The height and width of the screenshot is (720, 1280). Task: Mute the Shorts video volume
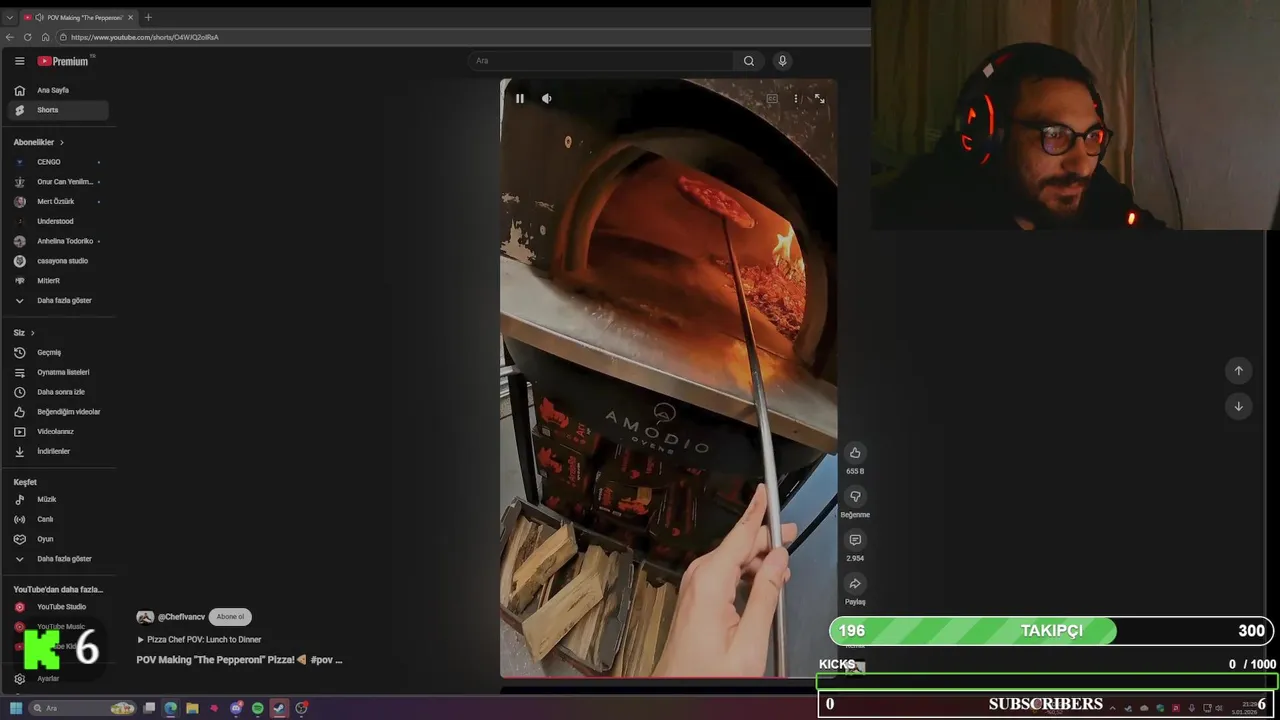[x=546, y=98]
